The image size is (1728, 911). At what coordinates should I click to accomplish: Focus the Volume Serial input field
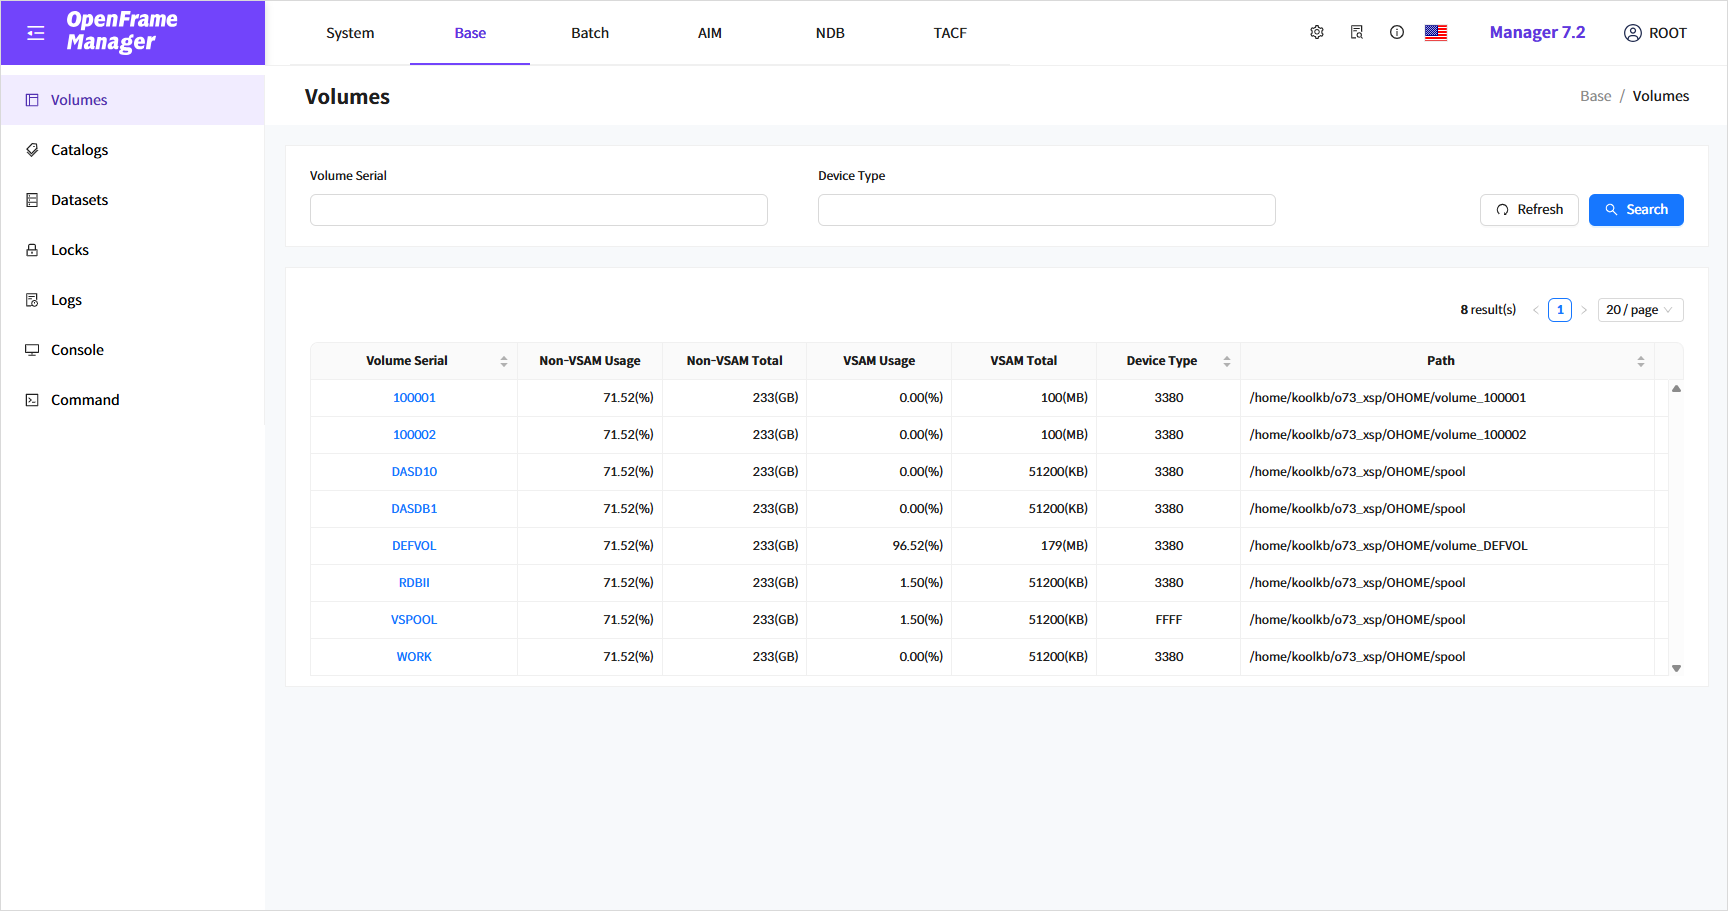point(538,210)
